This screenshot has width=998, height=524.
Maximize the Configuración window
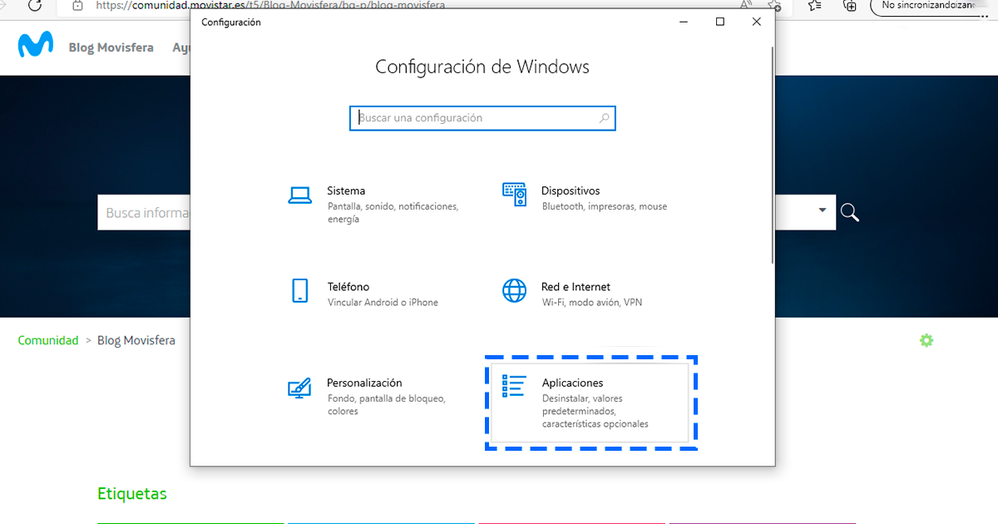pyautogui.click(x=720, y=22)
